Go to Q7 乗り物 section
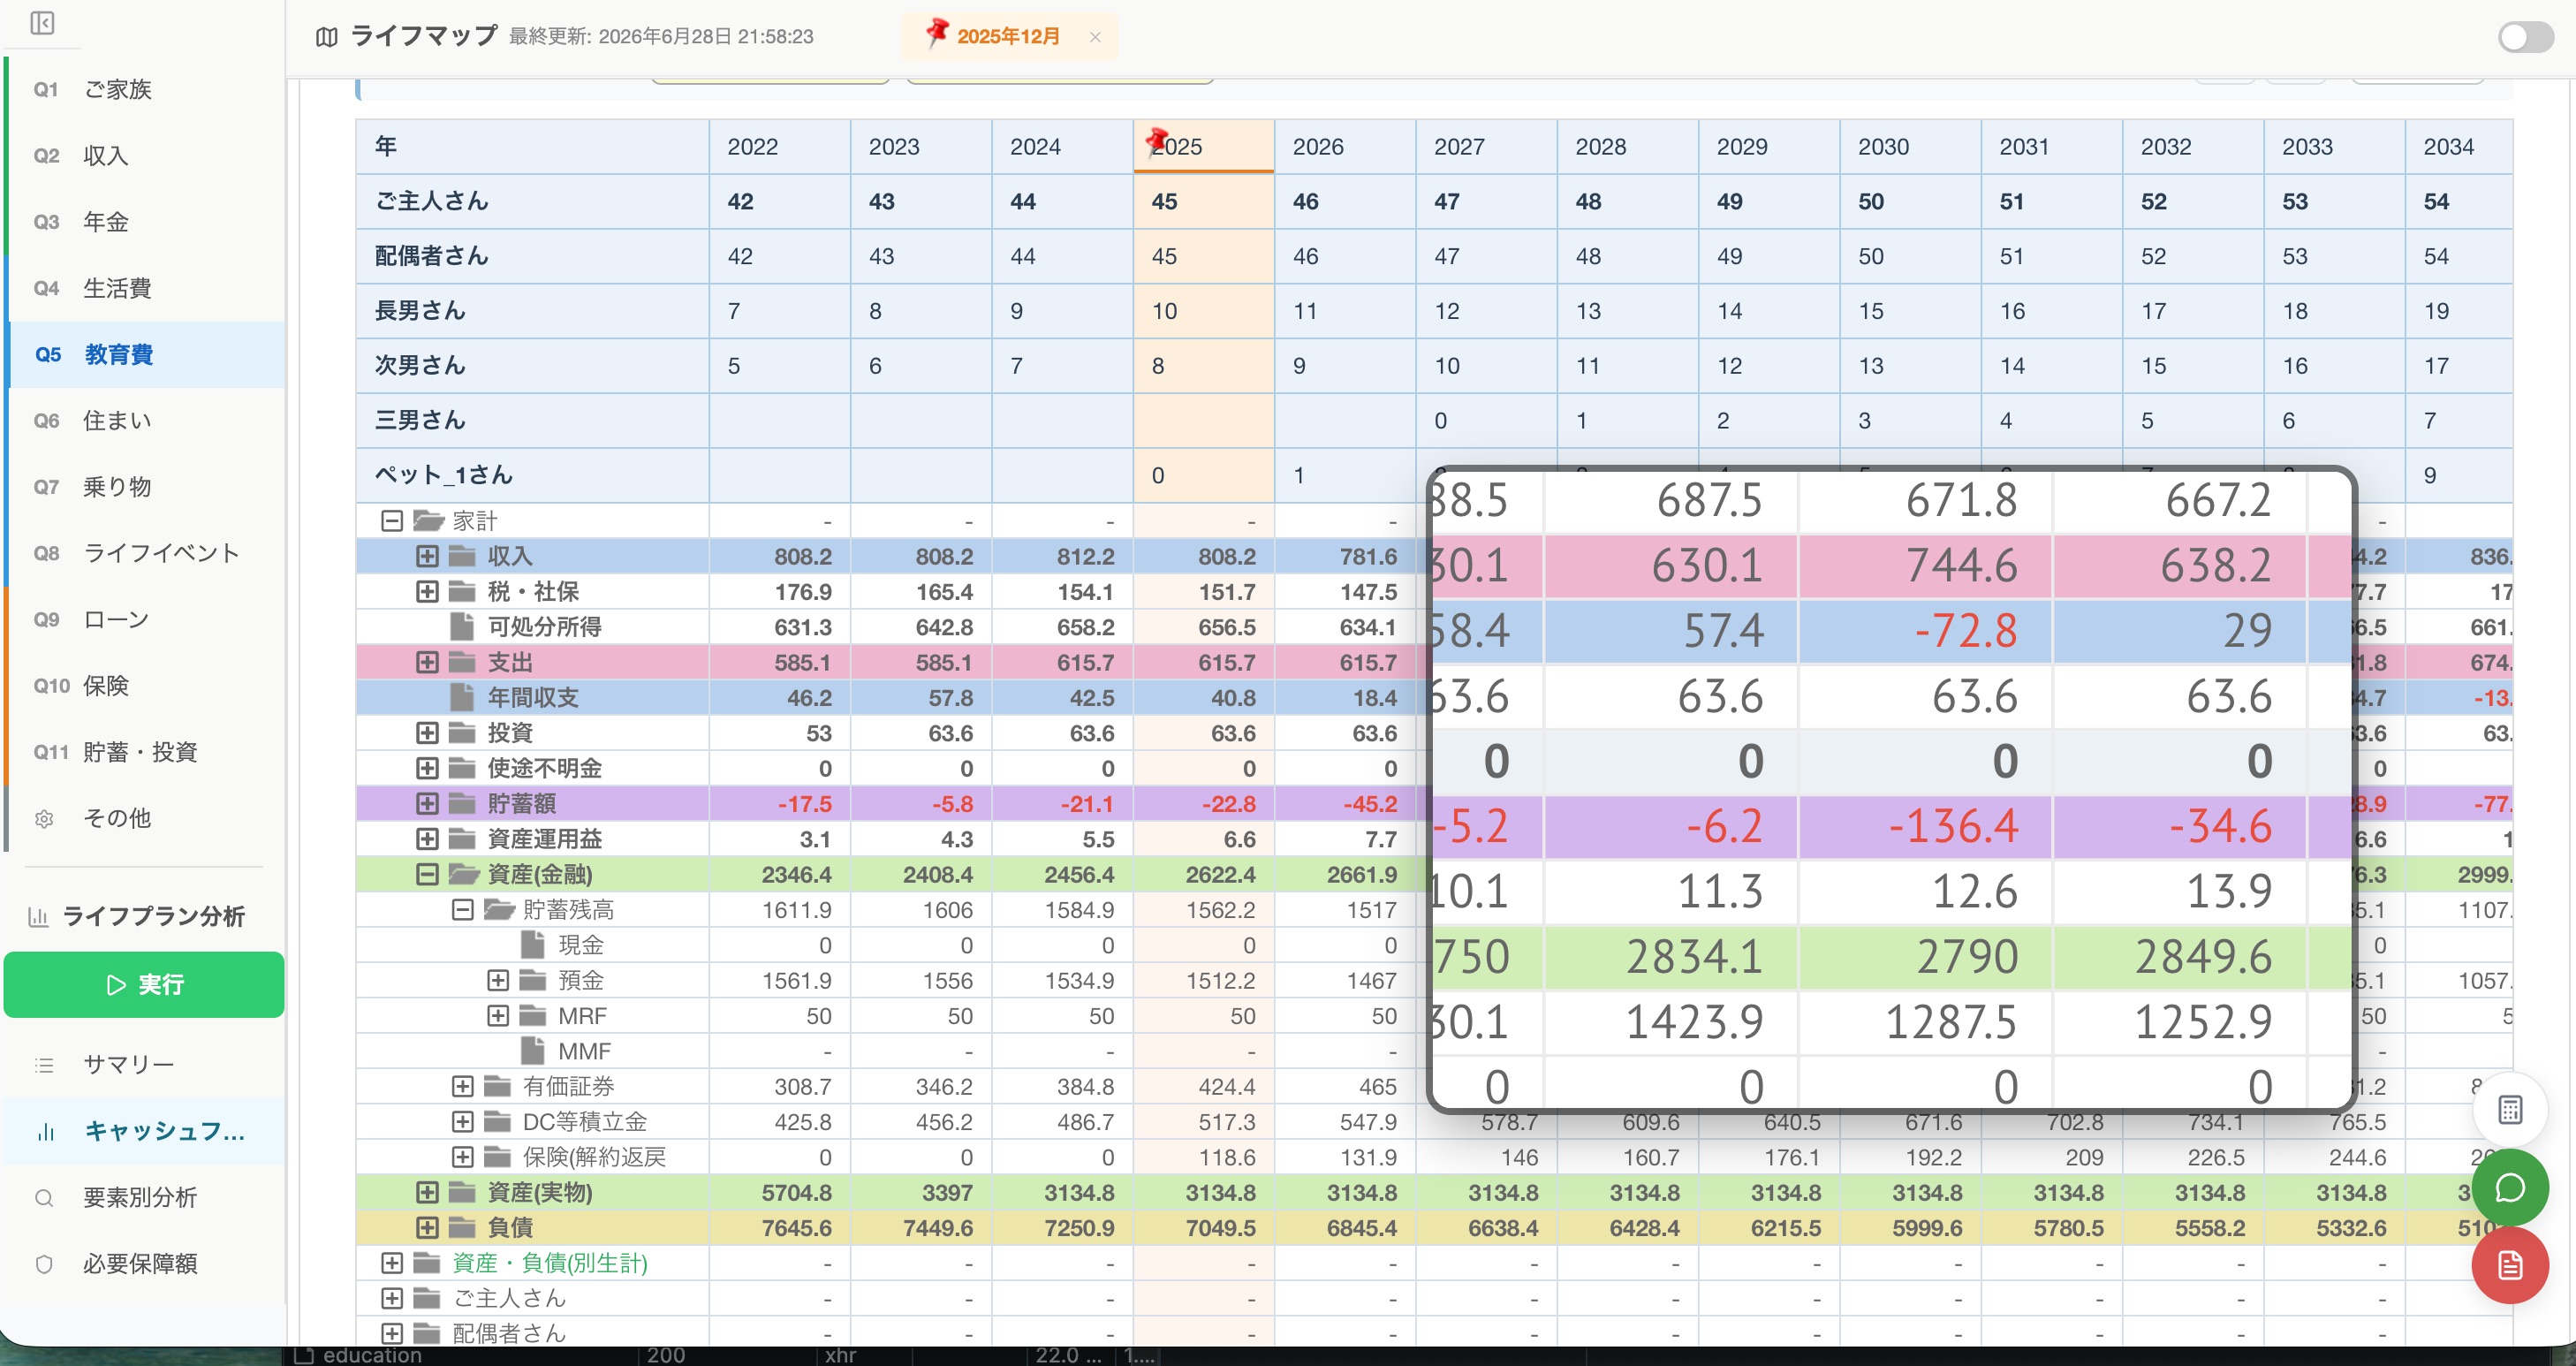2576x1366 pixels. click(x=145, y=487)
